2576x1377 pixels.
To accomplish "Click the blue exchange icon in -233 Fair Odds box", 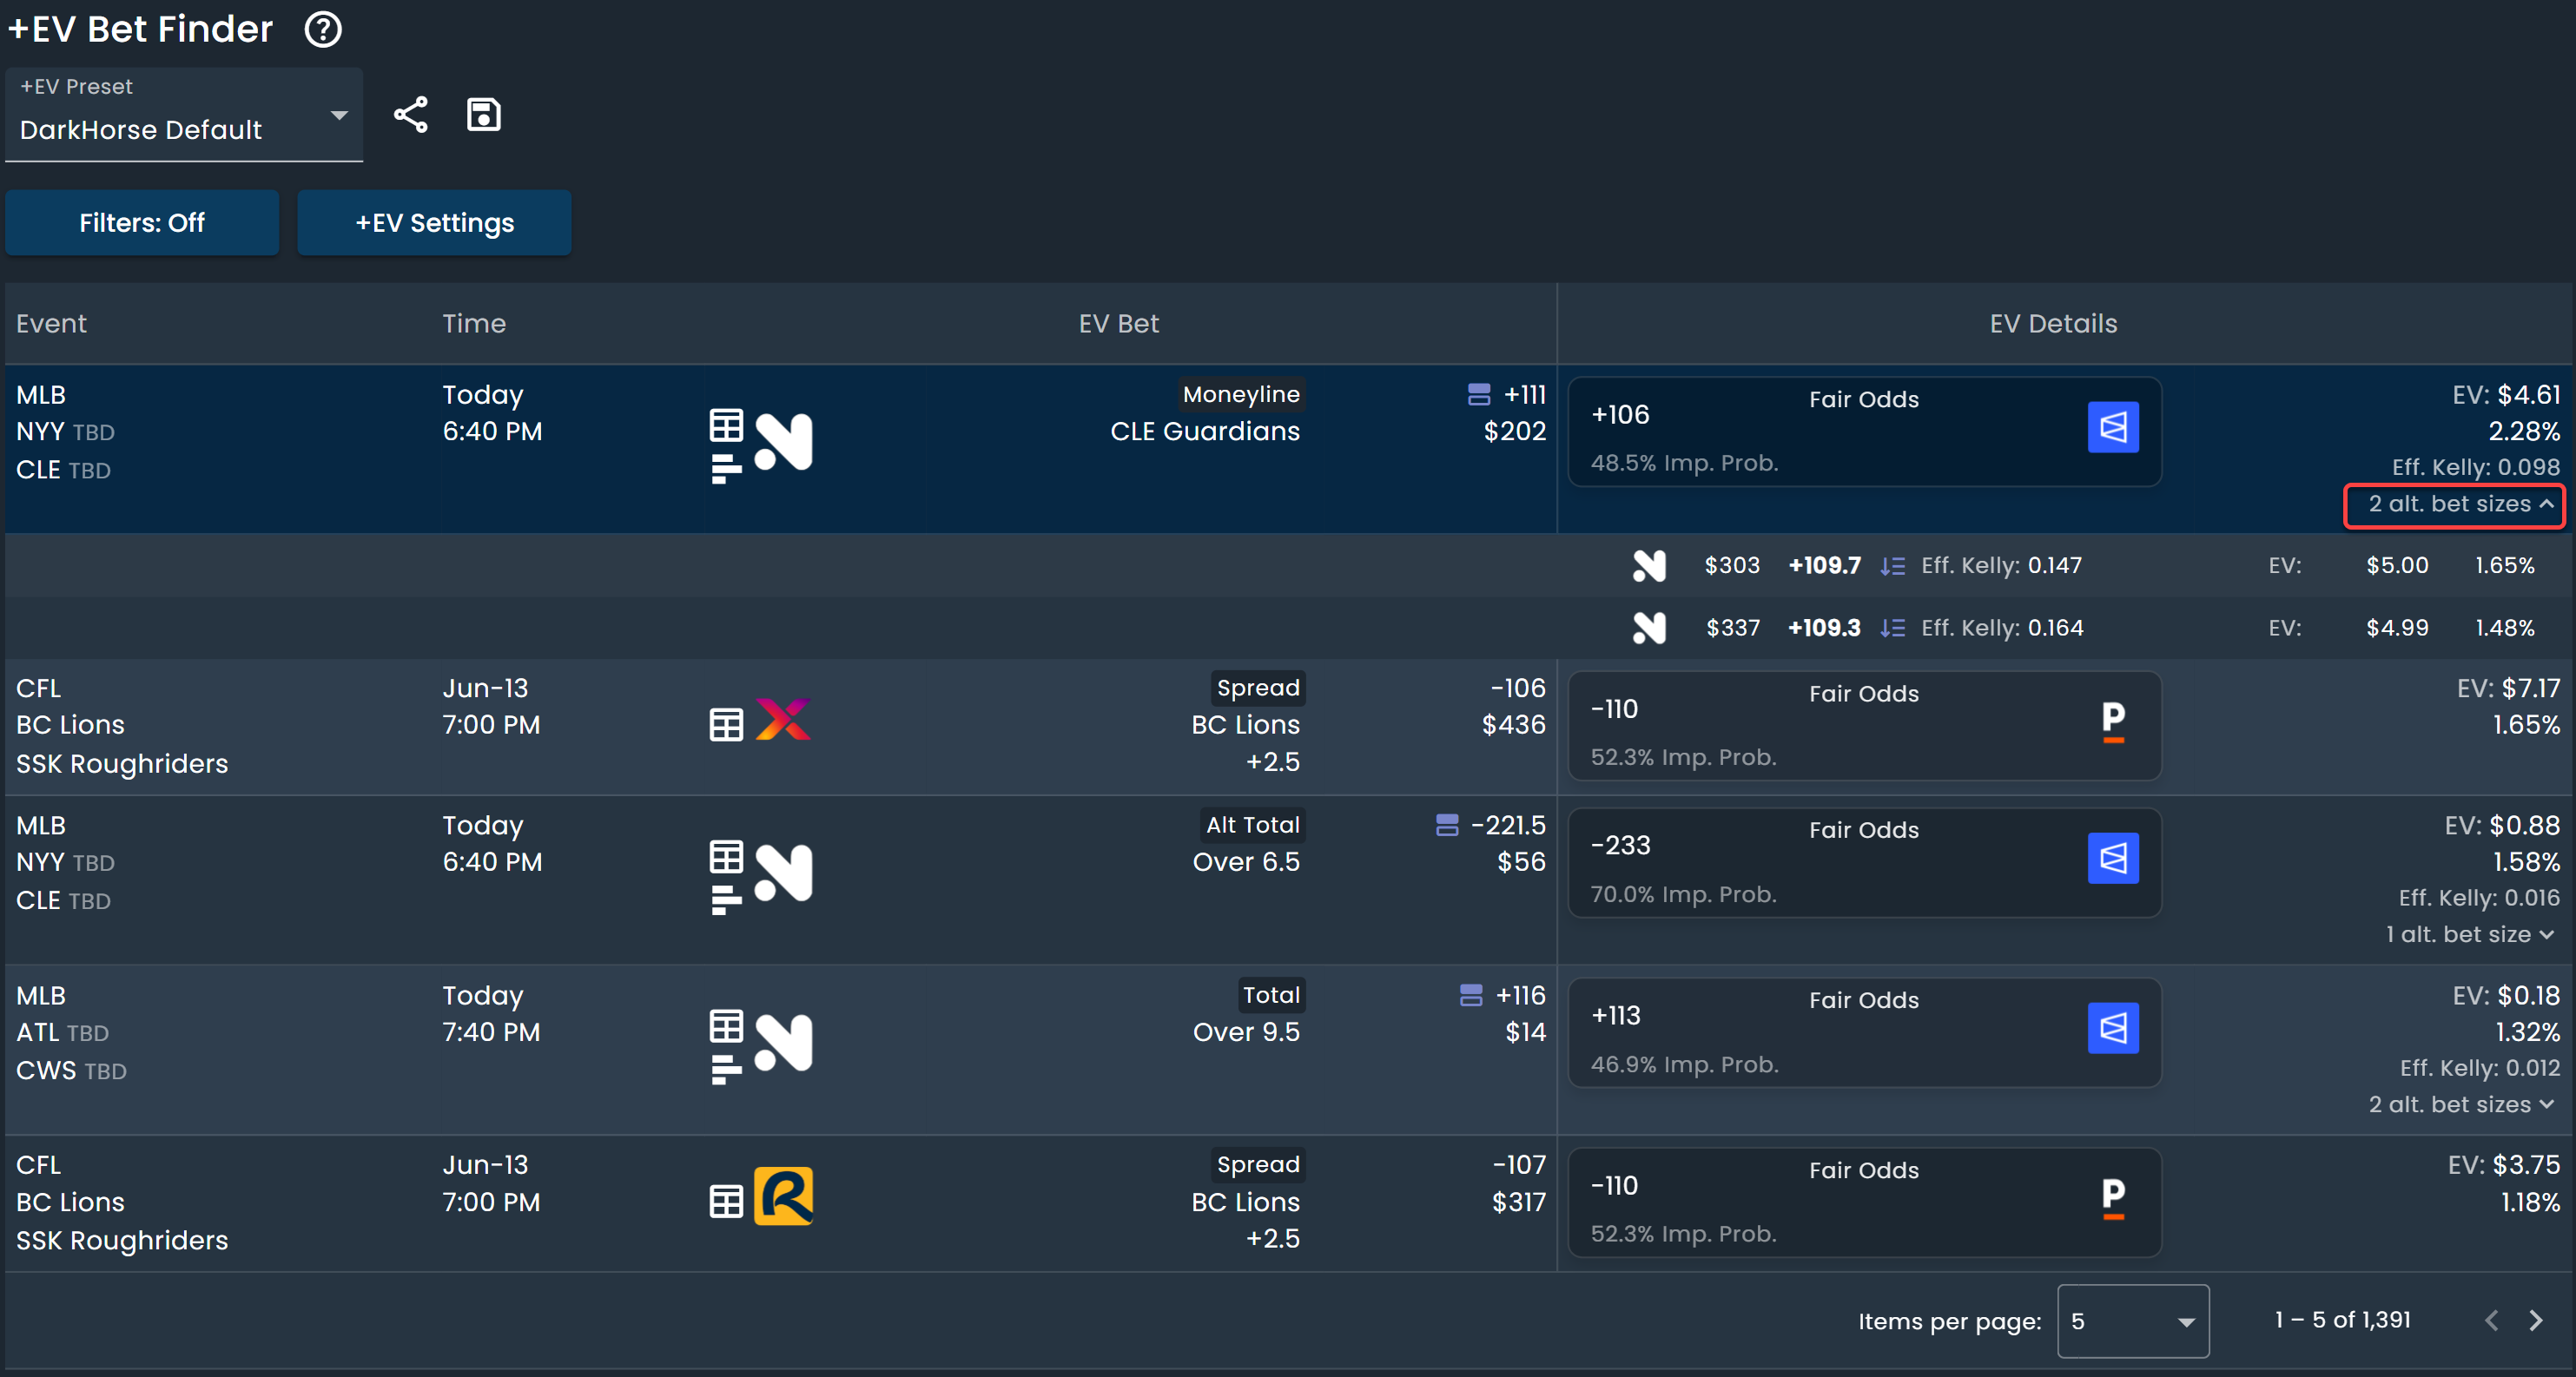I will pyautogui.click(x=2113, y=859).
